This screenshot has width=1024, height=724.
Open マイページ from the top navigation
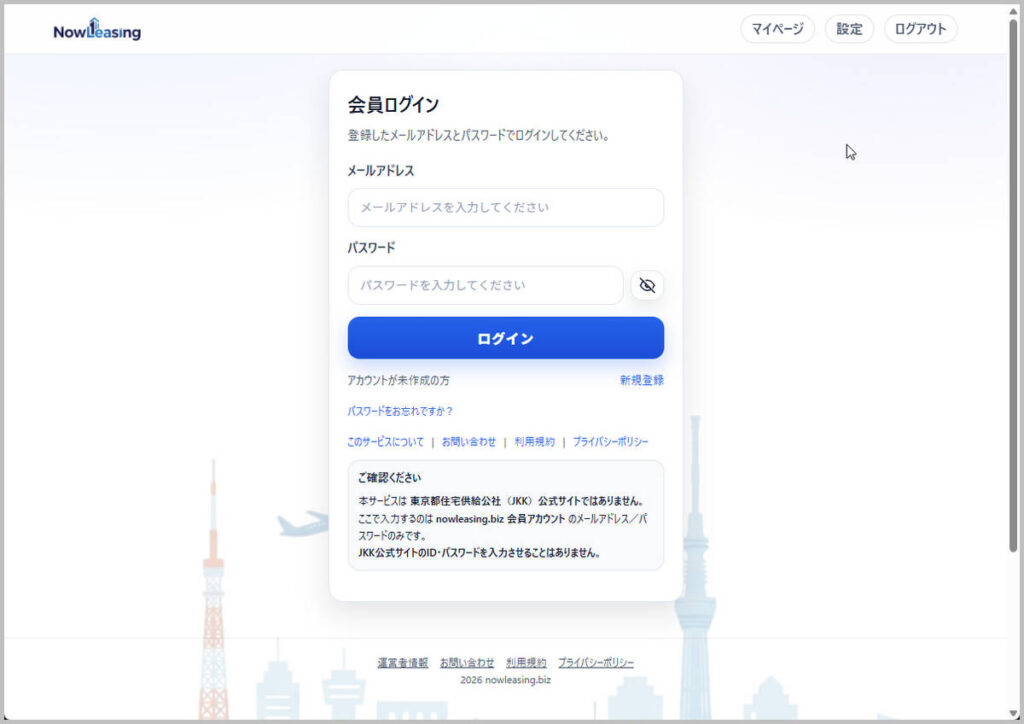pyautogui.click(x=777, y=29)
